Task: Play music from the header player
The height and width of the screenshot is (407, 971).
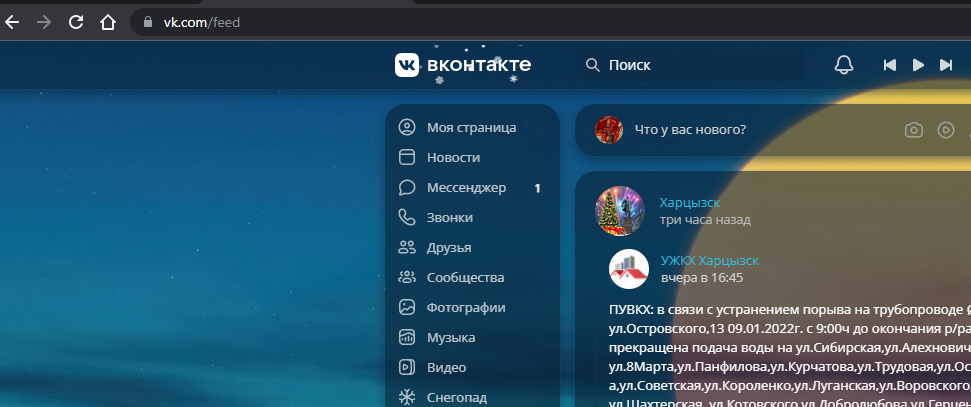Action: tap(918, 65)
